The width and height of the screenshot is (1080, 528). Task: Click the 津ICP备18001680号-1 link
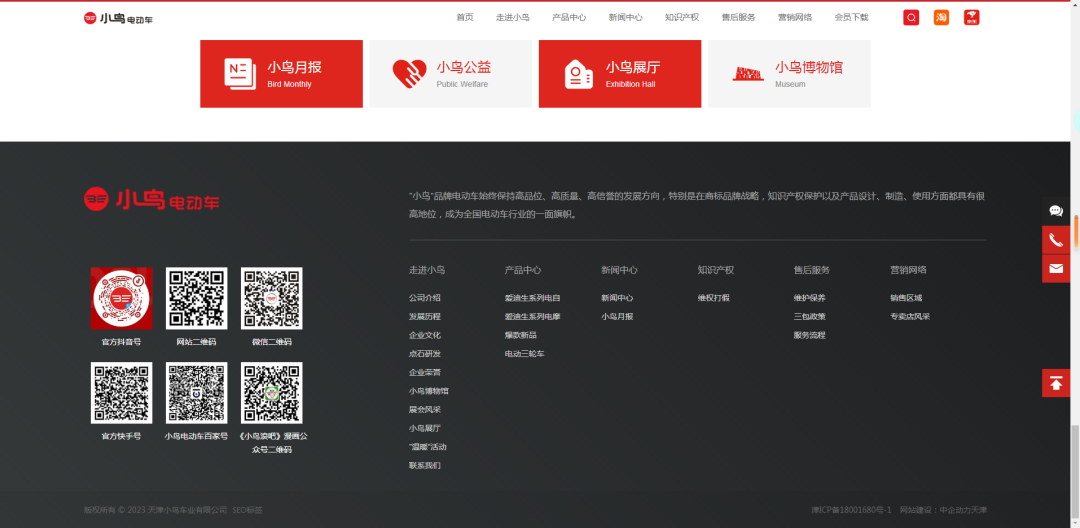[851, 510]
